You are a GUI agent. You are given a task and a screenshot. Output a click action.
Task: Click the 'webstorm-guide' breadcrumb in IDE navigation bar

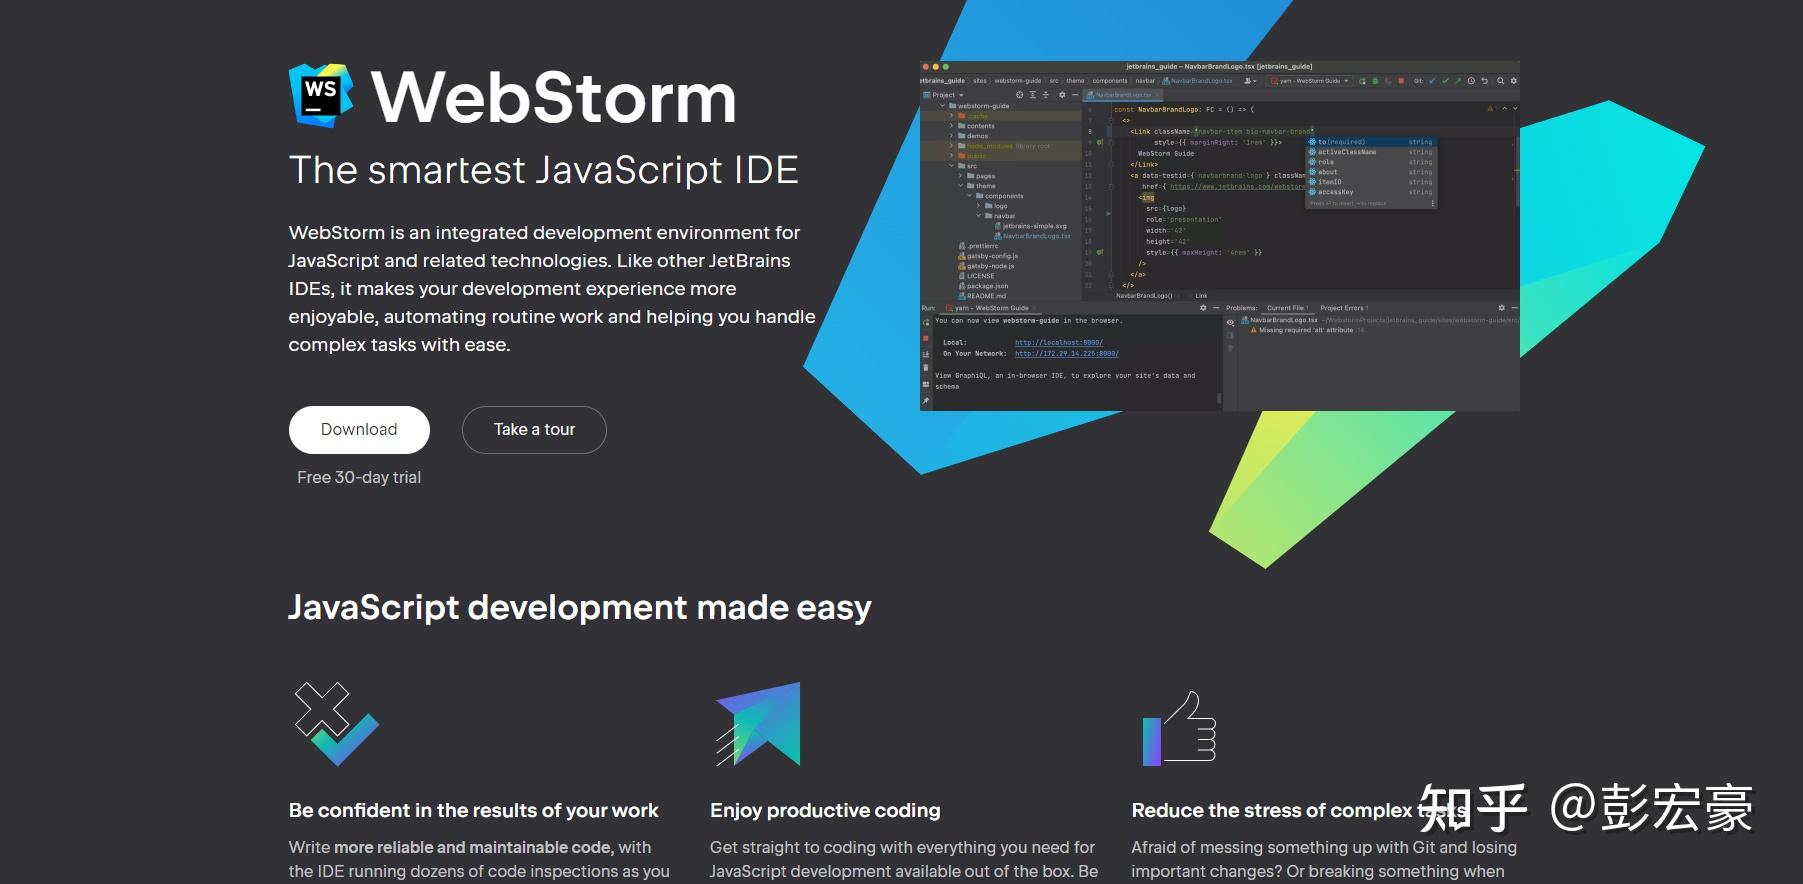1018,81
